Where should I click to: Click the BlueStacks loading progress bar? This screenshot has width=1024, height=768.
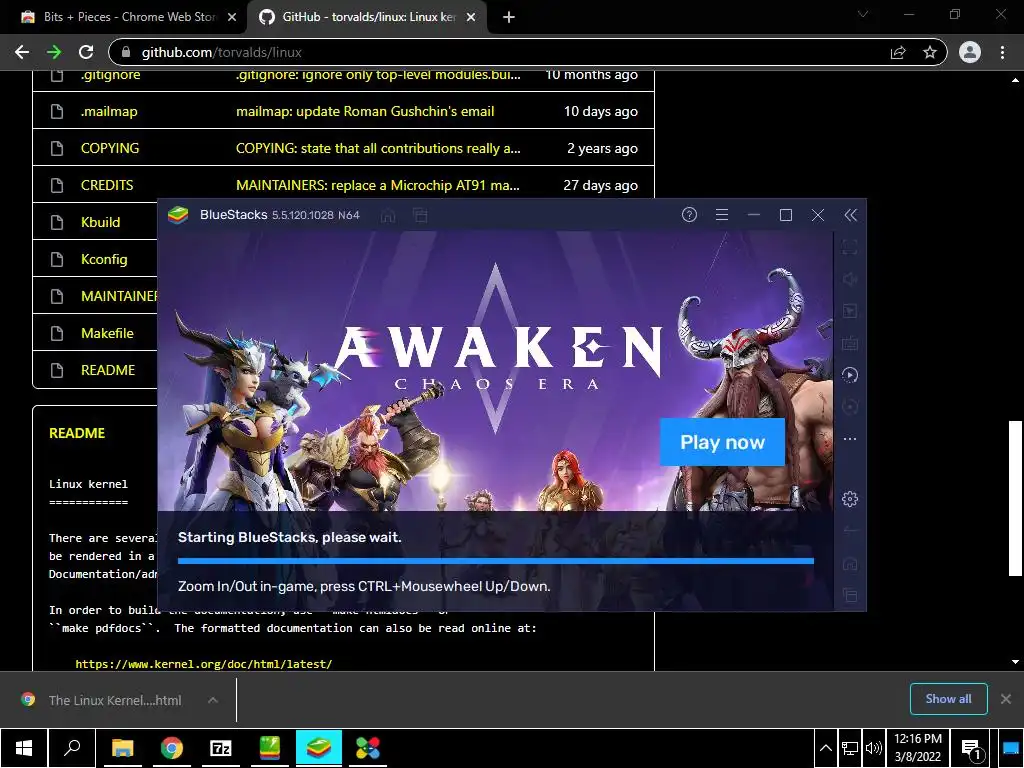(x=496, y=561)
